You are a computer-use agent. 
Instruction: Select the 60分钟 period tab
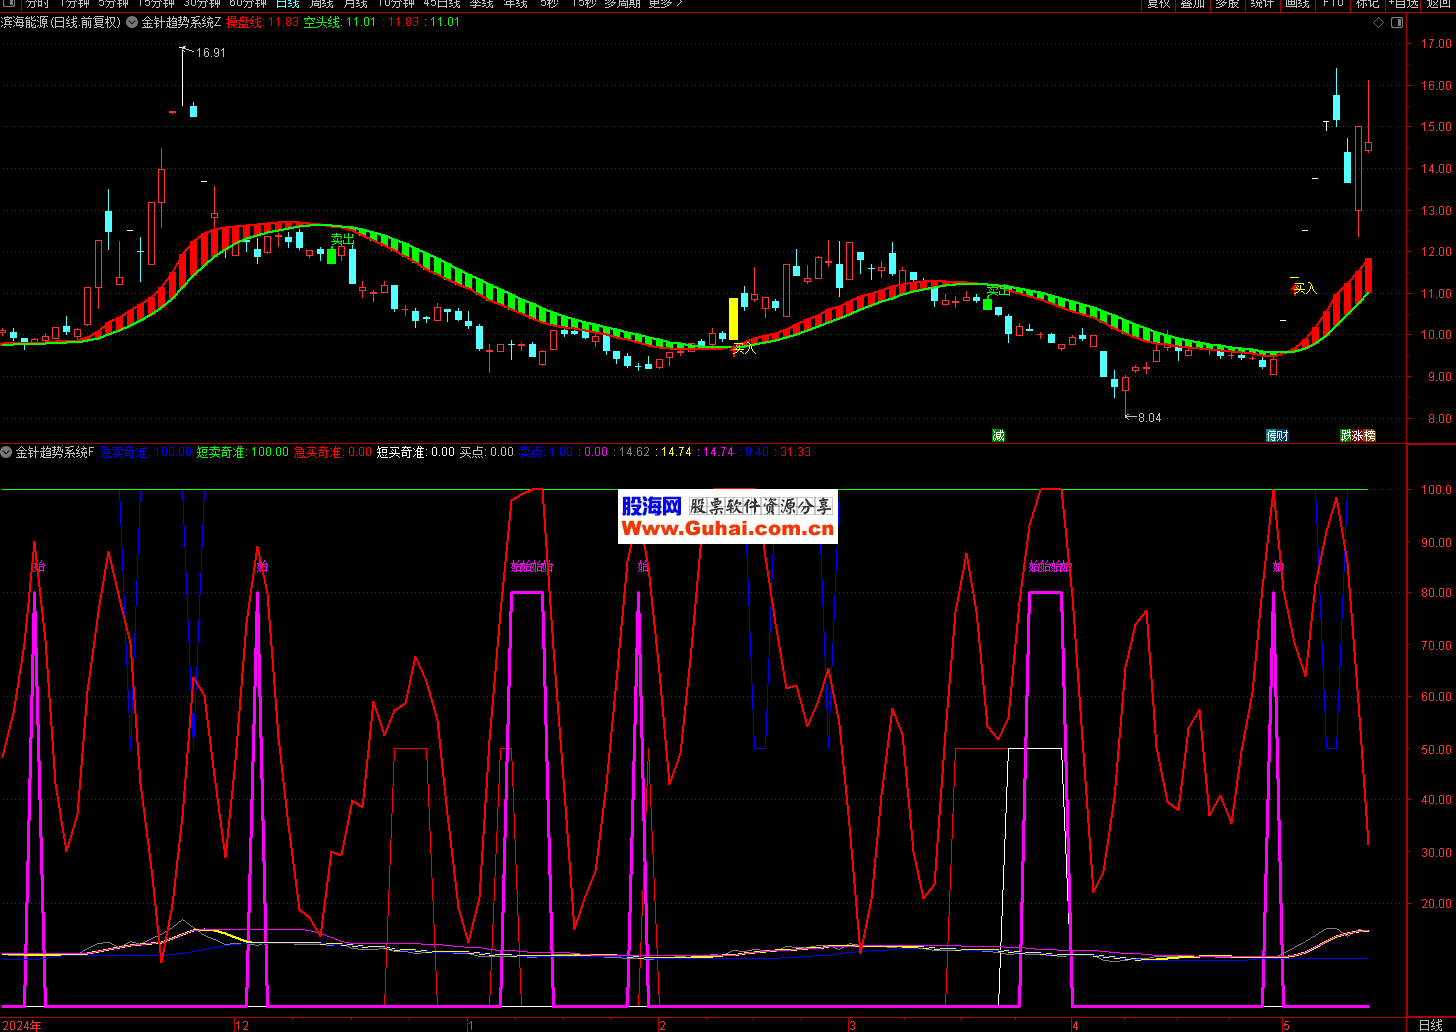(x=248, y=4)
